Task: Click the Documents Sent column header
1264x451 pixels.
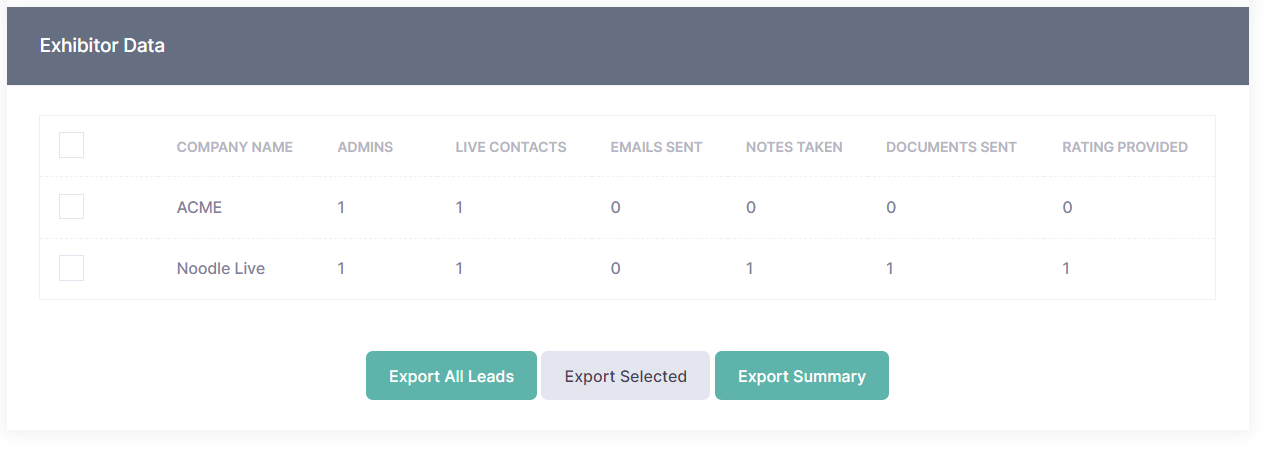Action: coord(951,147)
